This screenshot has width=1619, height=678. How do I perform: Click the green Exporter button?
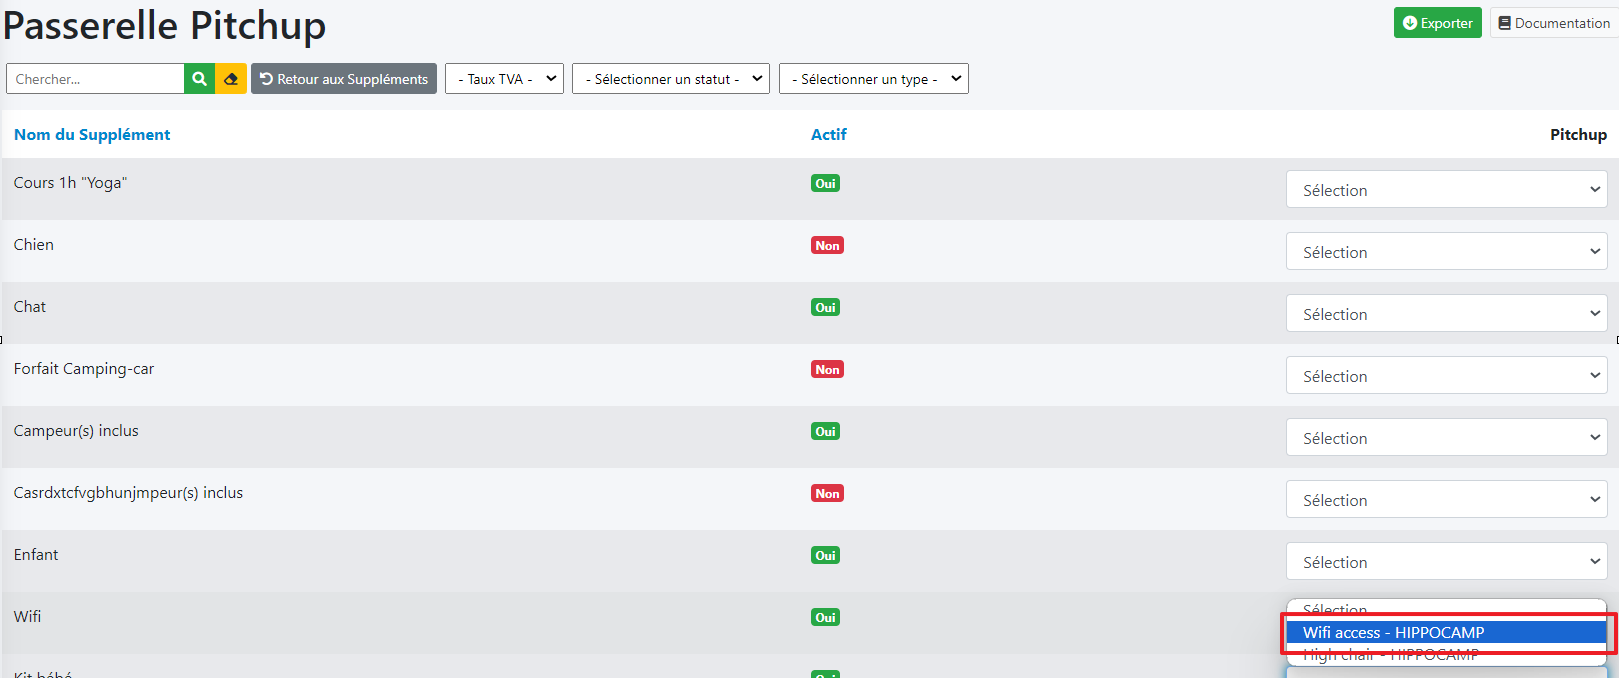pos(1437,23)
